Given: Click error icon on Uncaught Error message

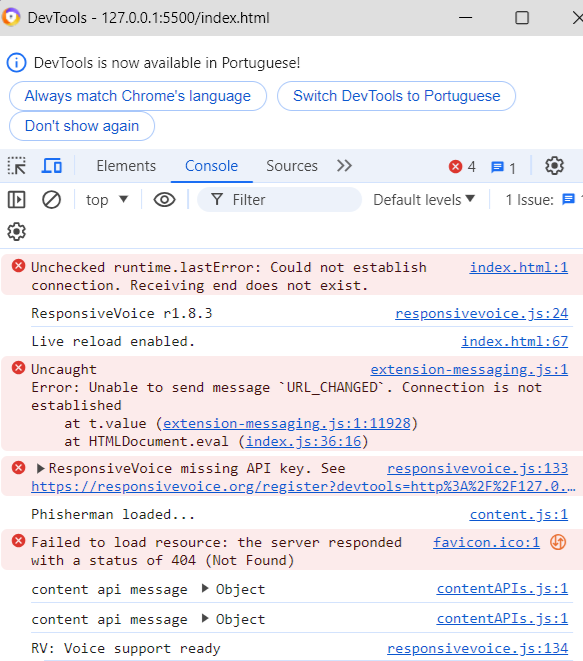Looking at the screenshot, I should (x=18, y=368).
